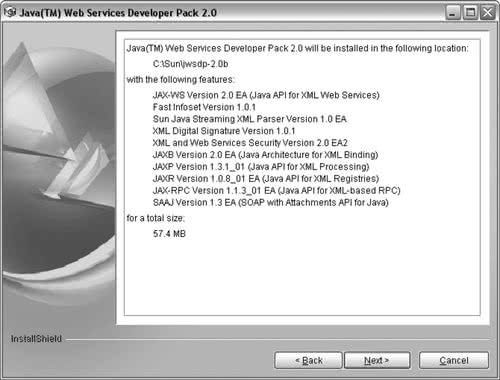Click the window title bar text

click(x=118, y=13)
